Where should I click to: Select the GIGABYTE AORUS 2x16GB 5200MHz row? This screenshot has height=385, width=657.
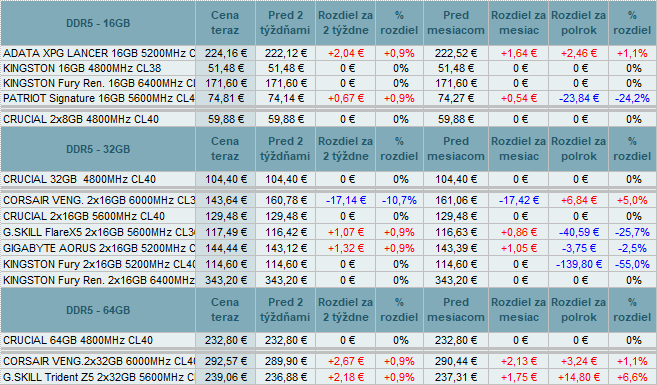[328, 248]
